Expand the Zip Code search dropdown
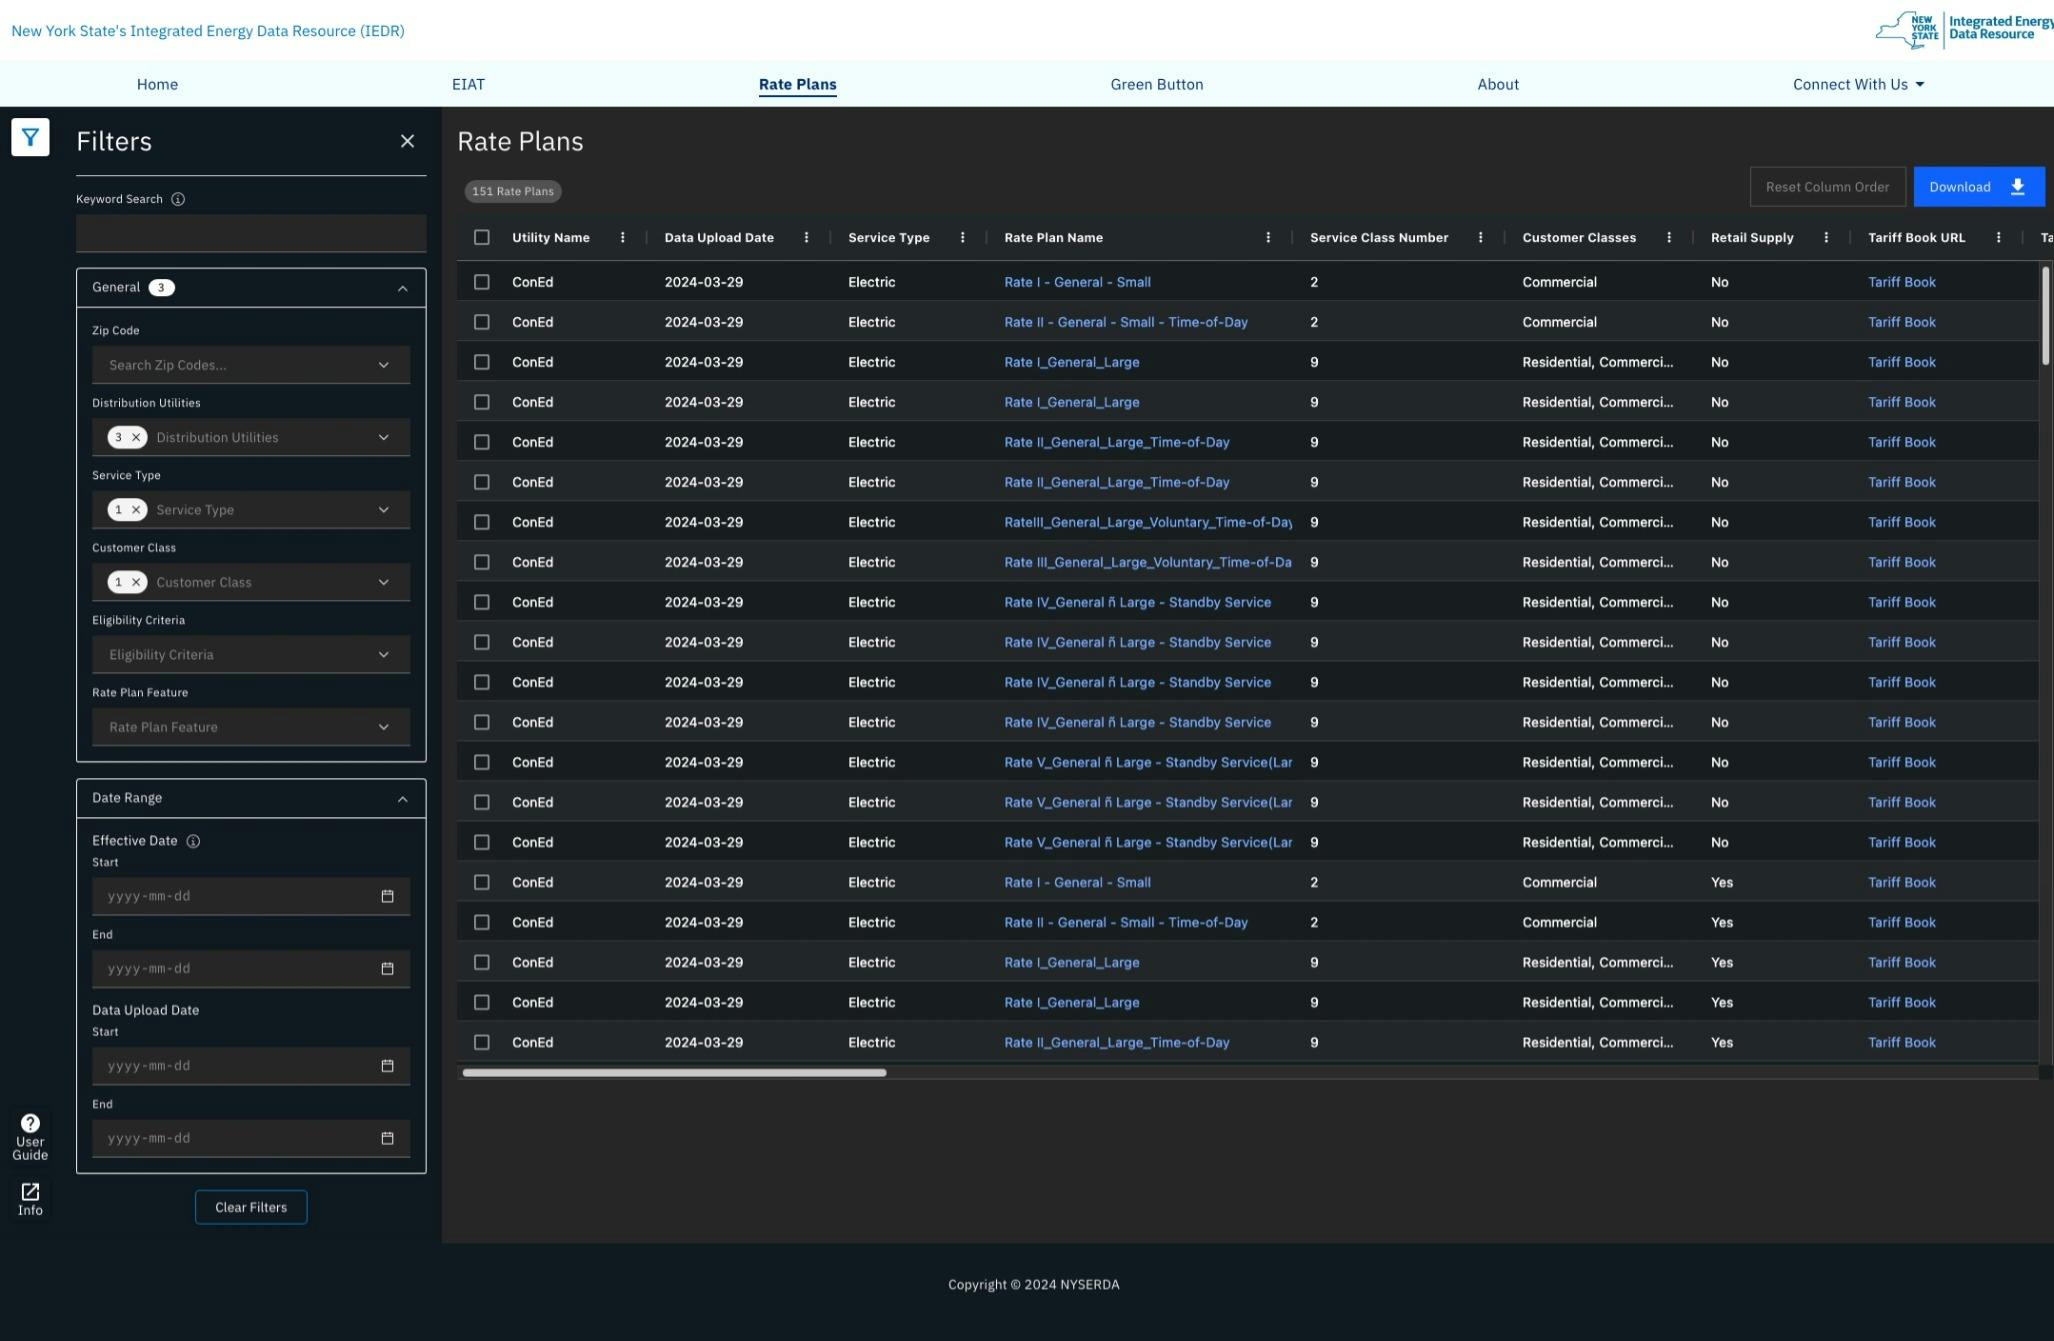The height and width of the screenshot is (1341, 2054). pos(383,365)
